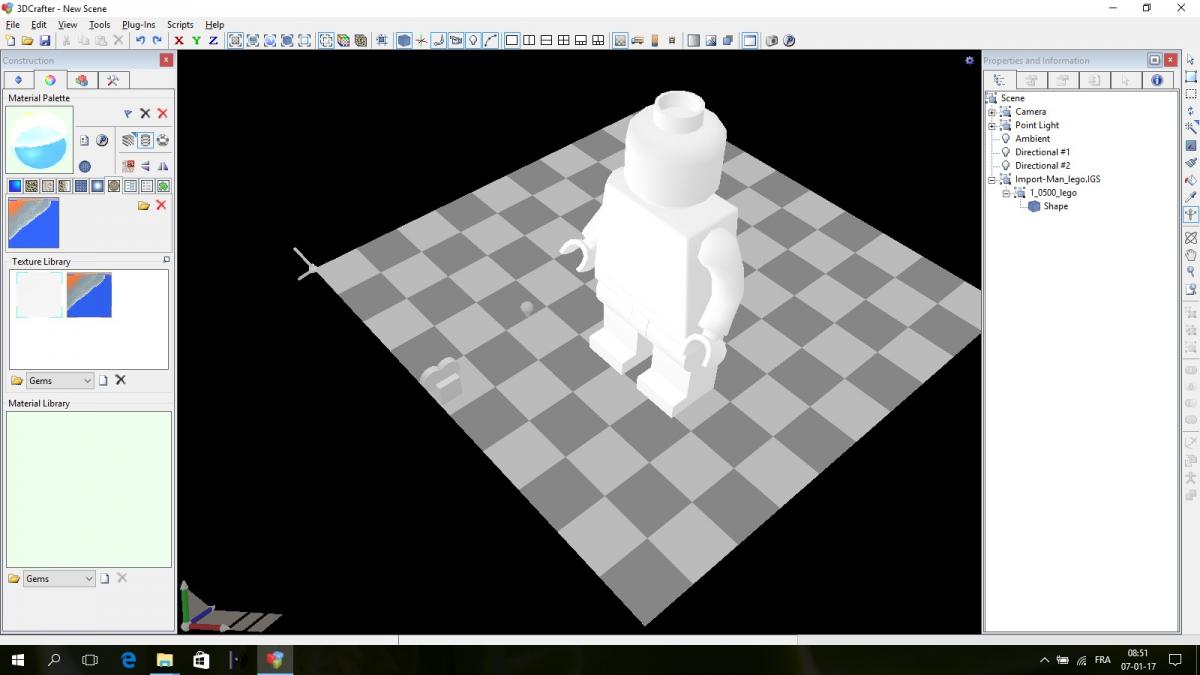Switch to the hammer and wrench tools tab

point(113,80)
